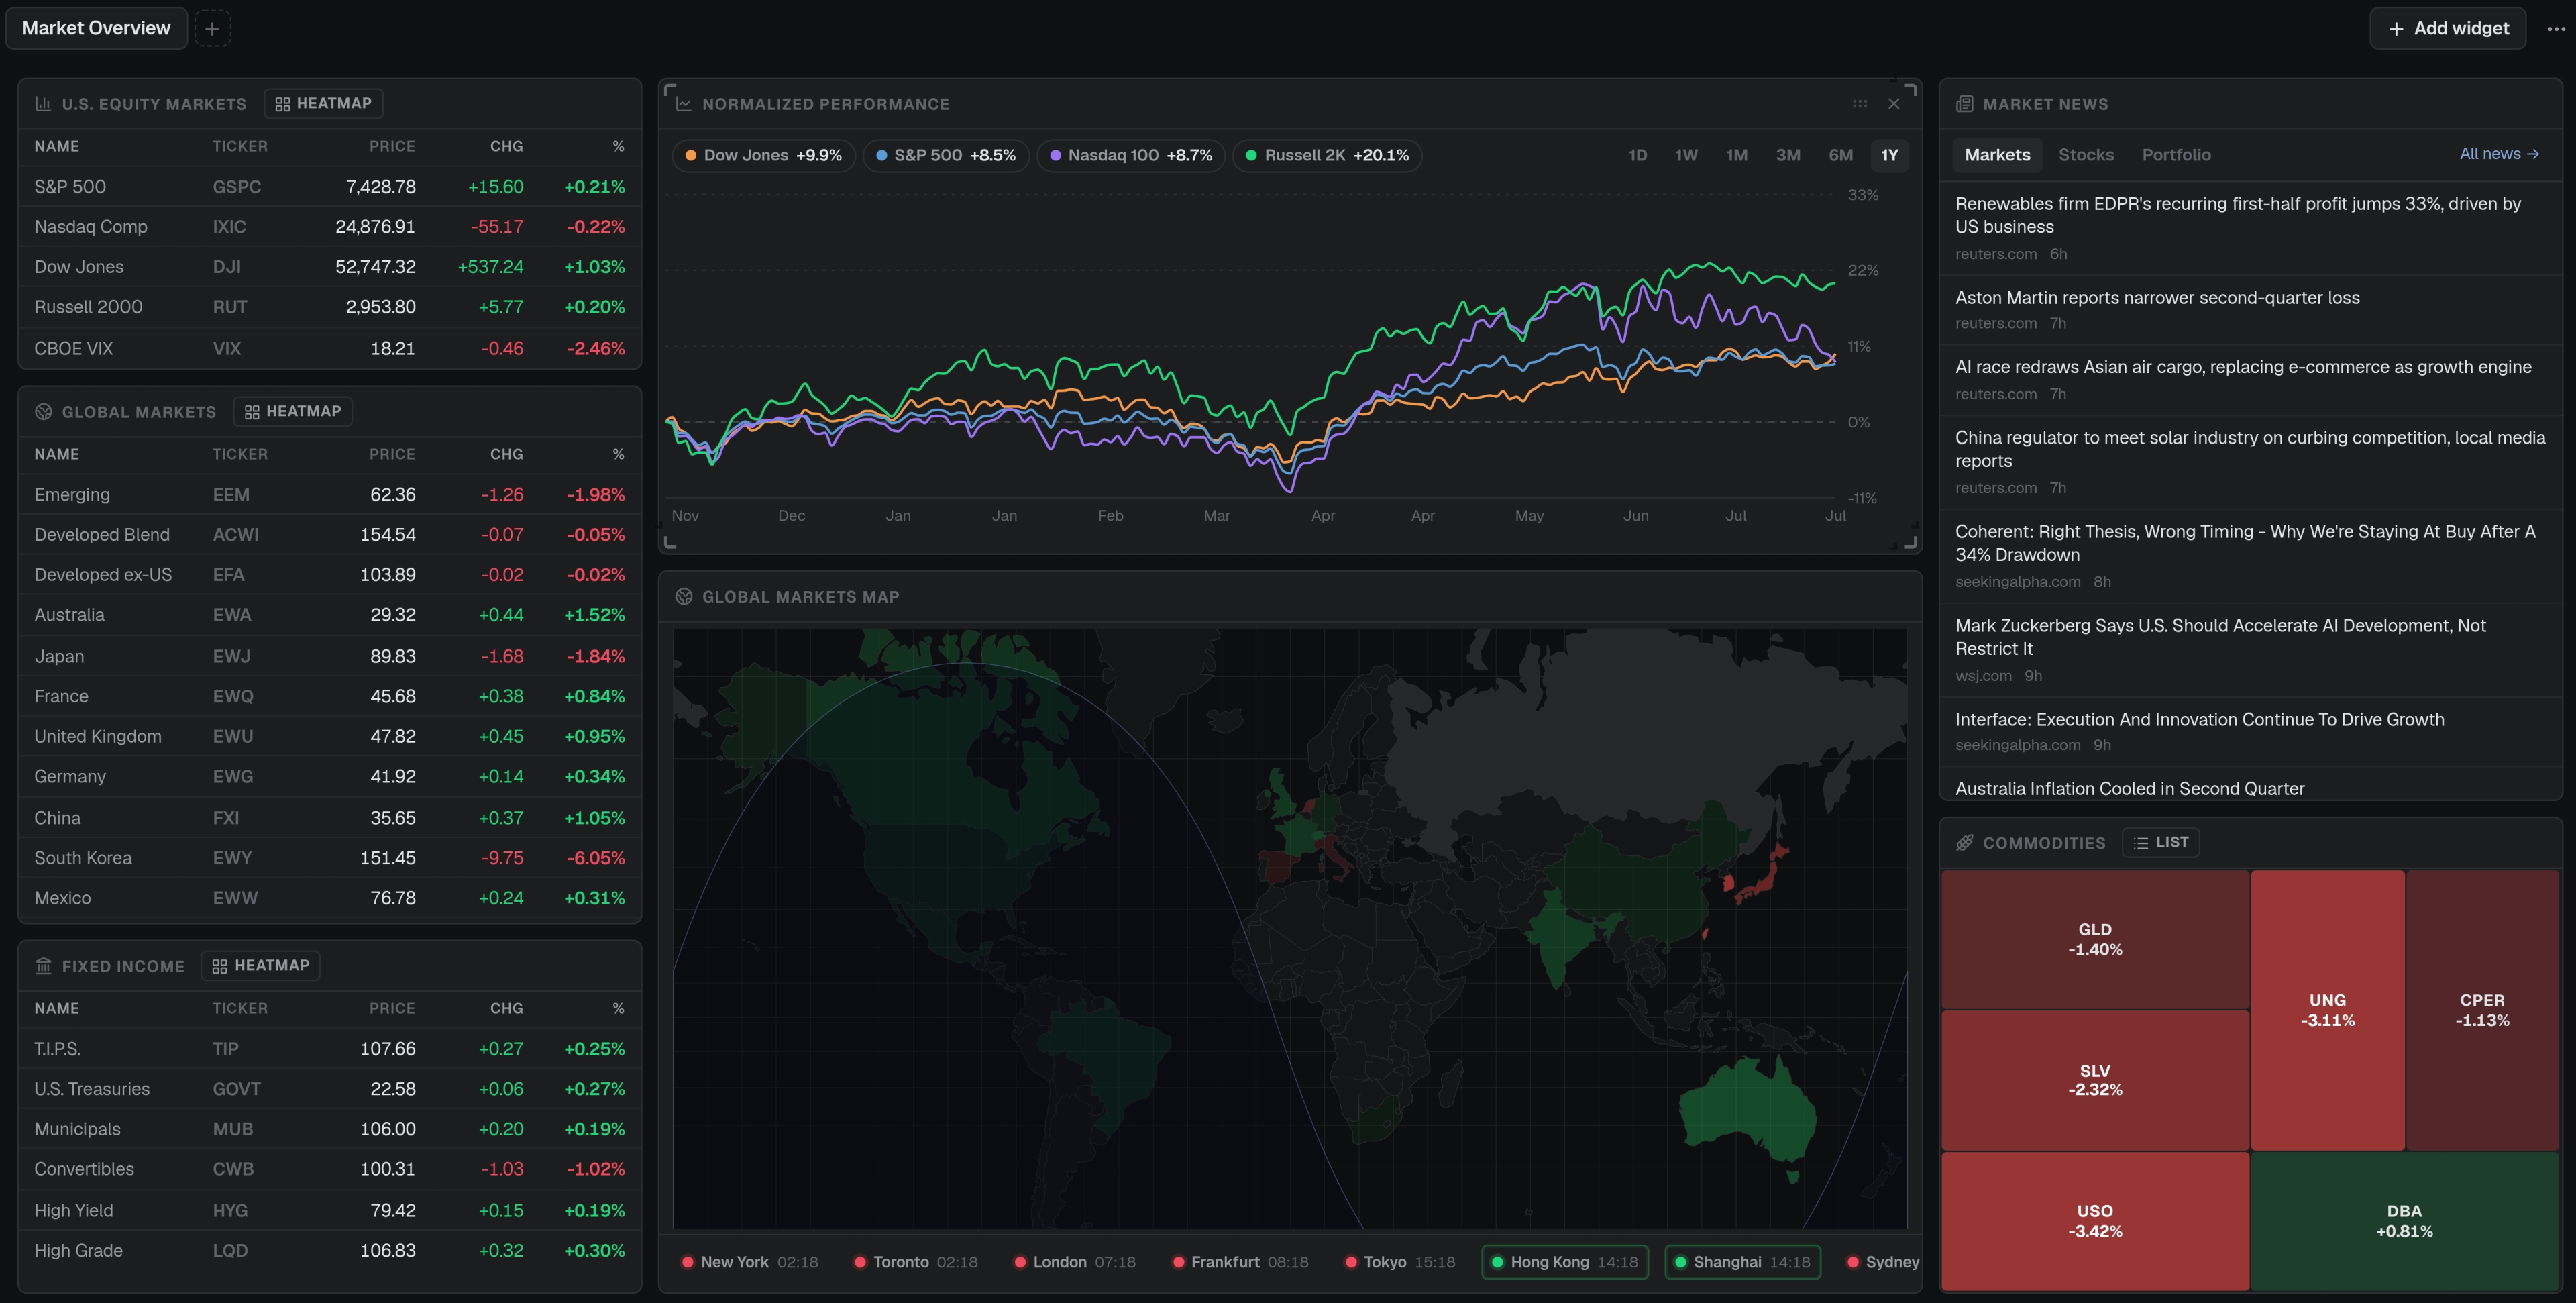Select the South Korea EWY row

[330, 858]
